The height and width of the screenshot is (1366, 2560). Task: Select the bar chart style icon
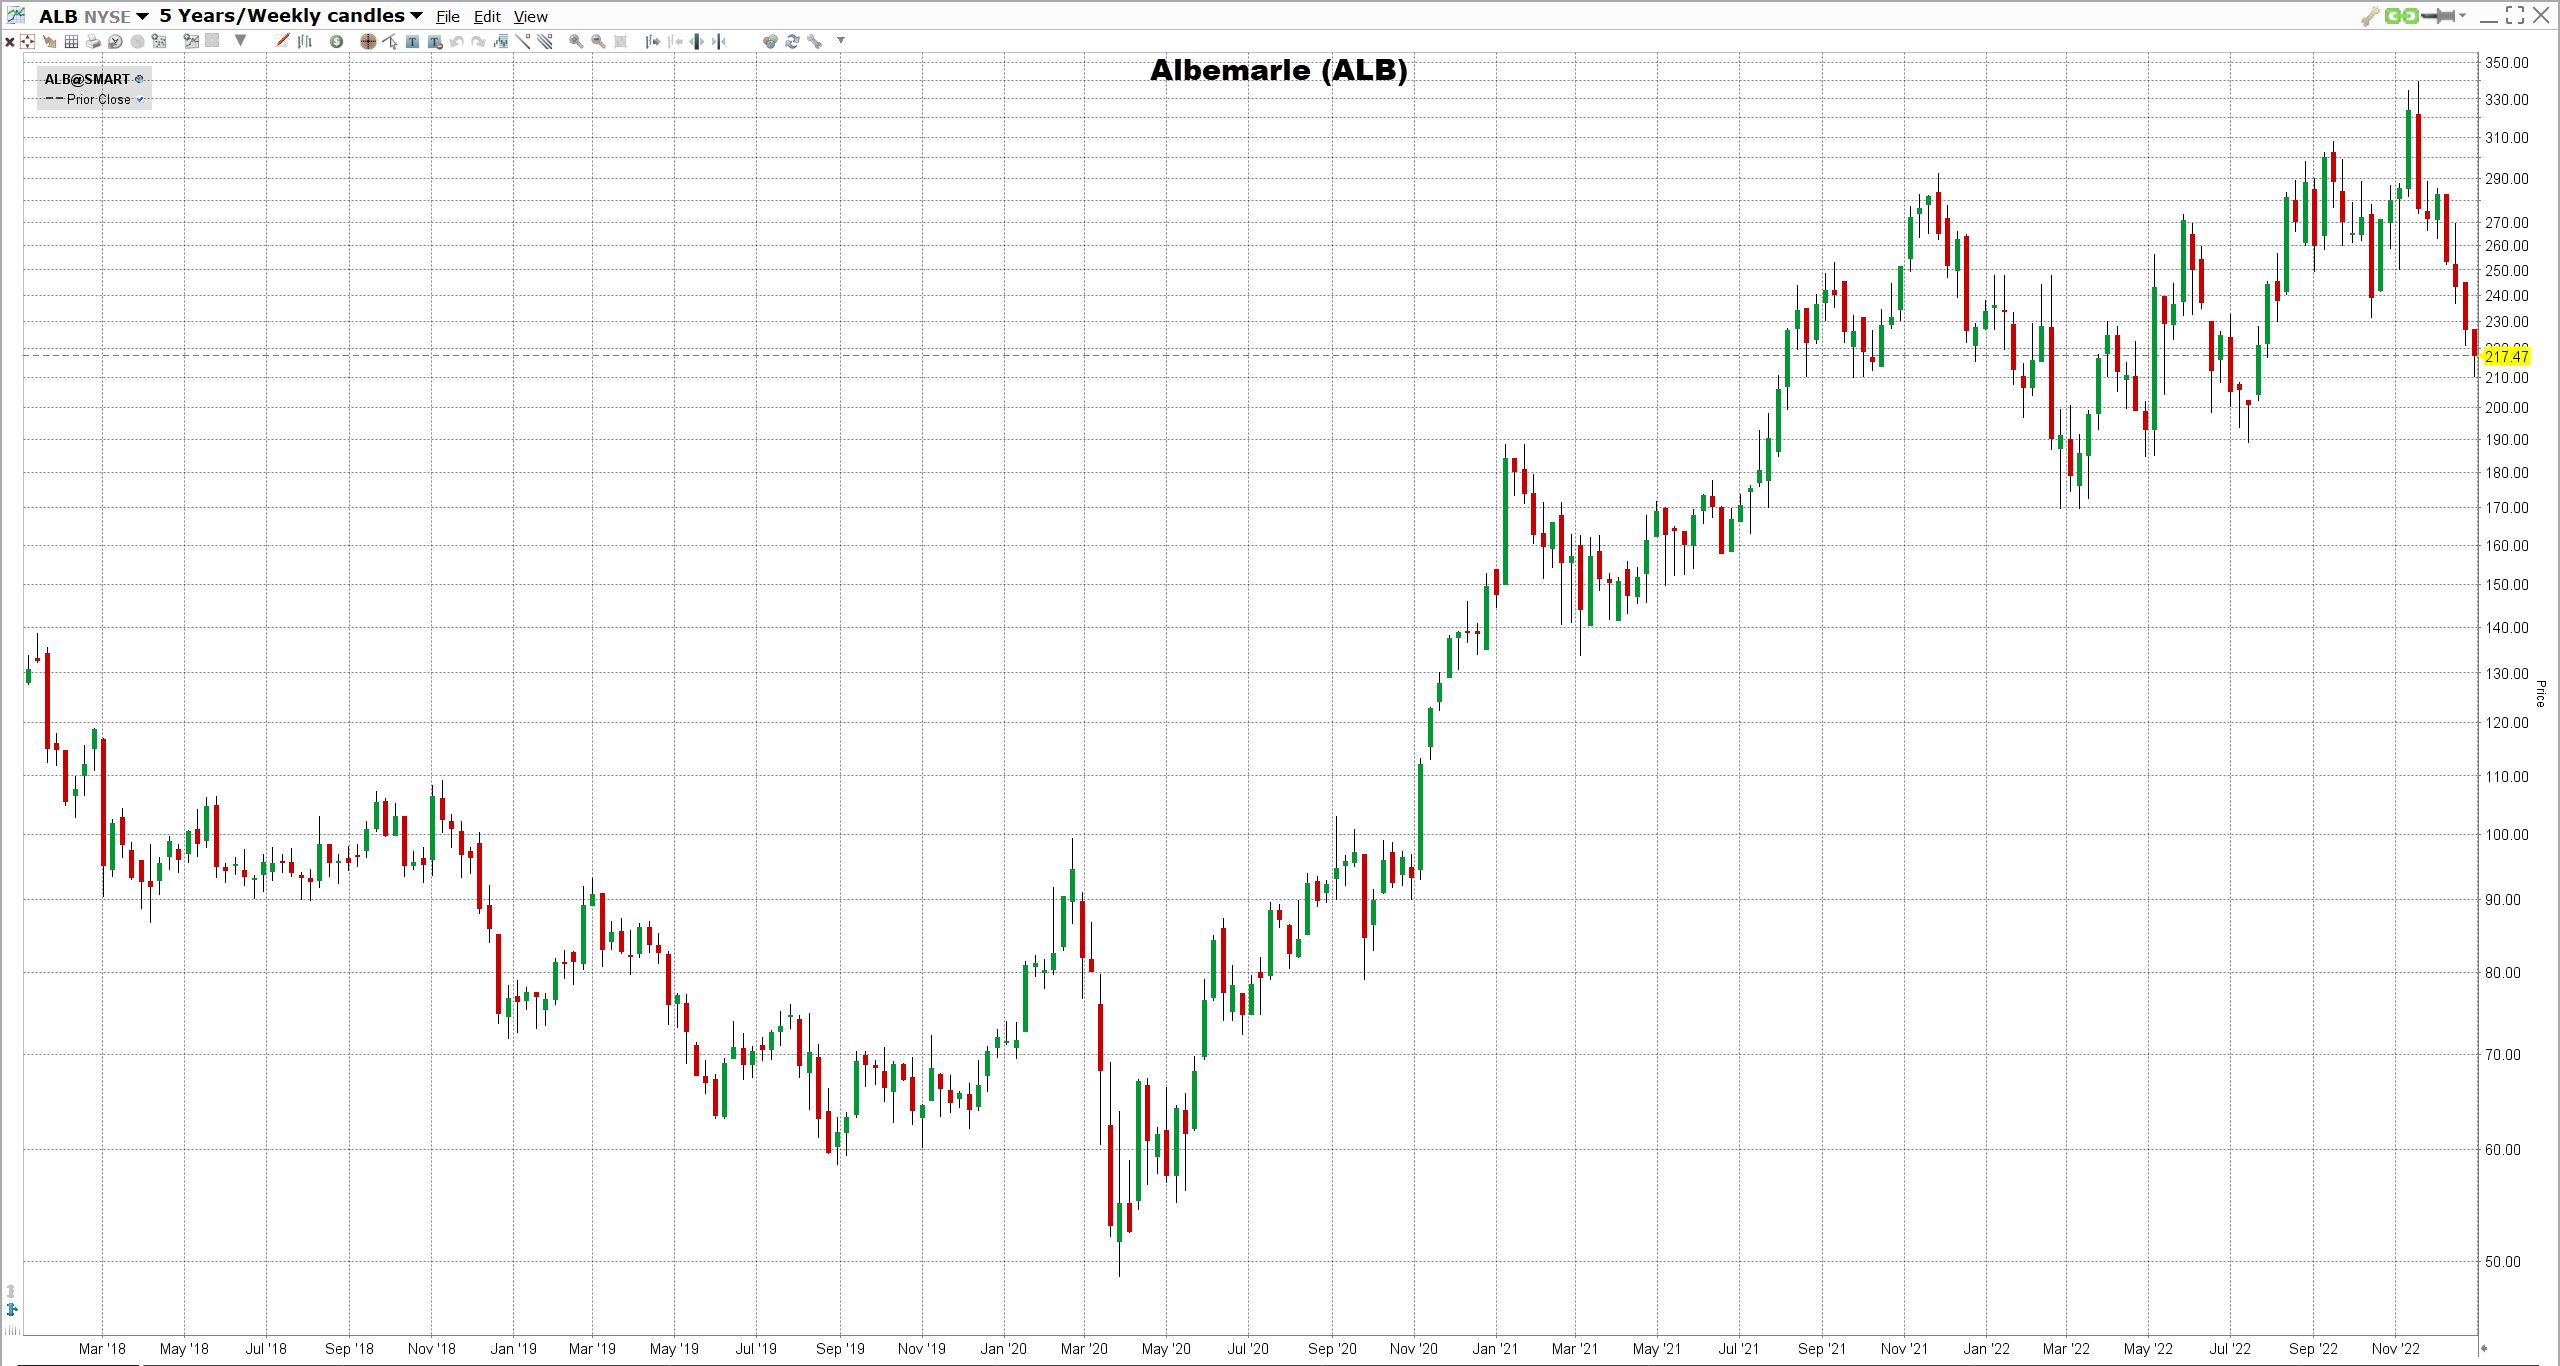coord(305,41)
